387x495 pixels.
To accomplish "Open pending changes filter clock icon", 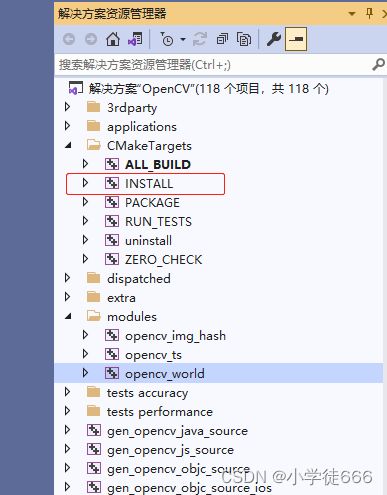I will click(x=167, y=39).
